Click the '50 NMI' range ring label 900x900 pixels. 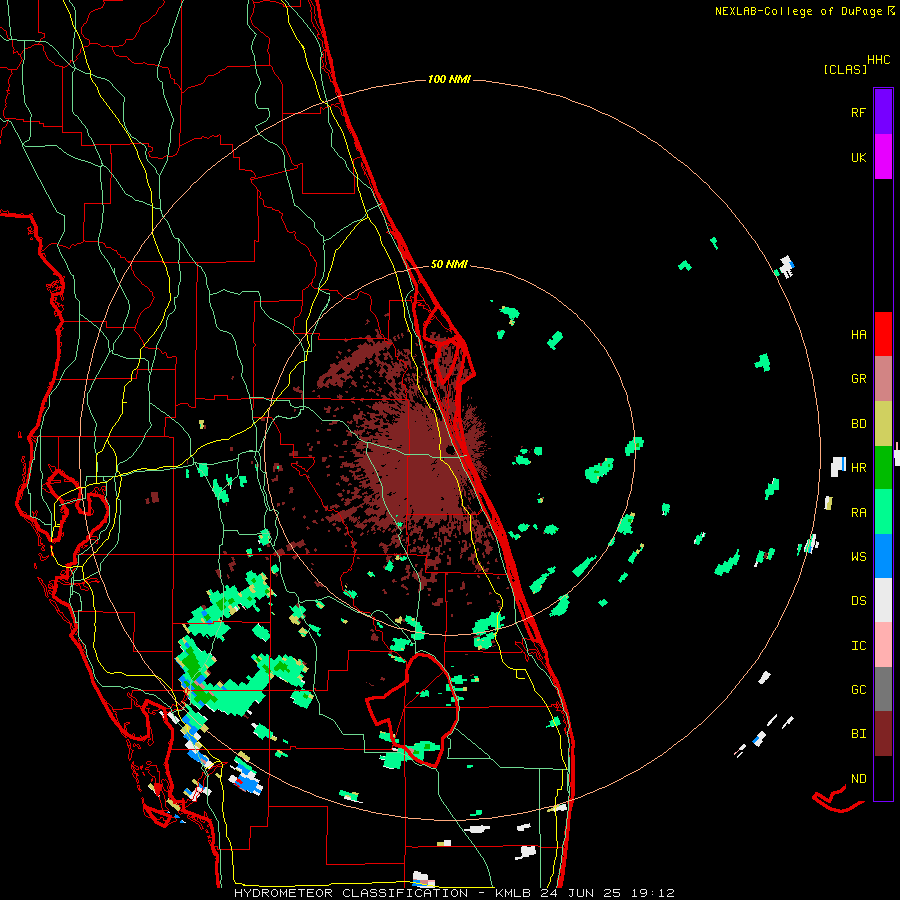(449, 264)
